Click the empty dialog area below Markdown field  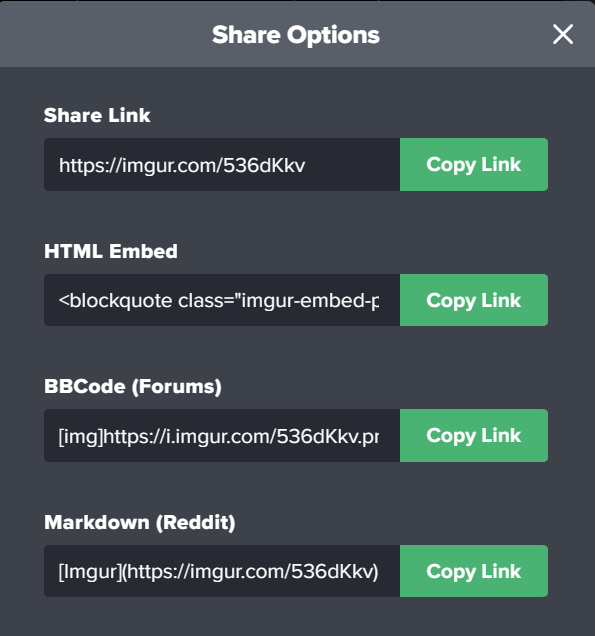click(297, 617)
